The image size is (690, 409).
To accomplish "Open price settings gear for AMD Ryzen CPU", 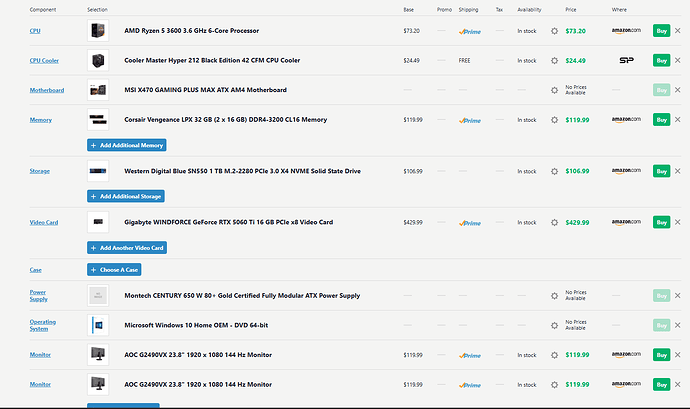I will [555, 31].
